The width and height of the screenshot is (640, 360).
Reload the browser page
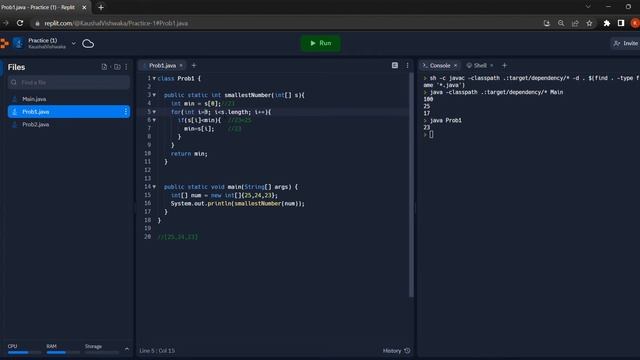pyautogui.click(x=20, y=23)
